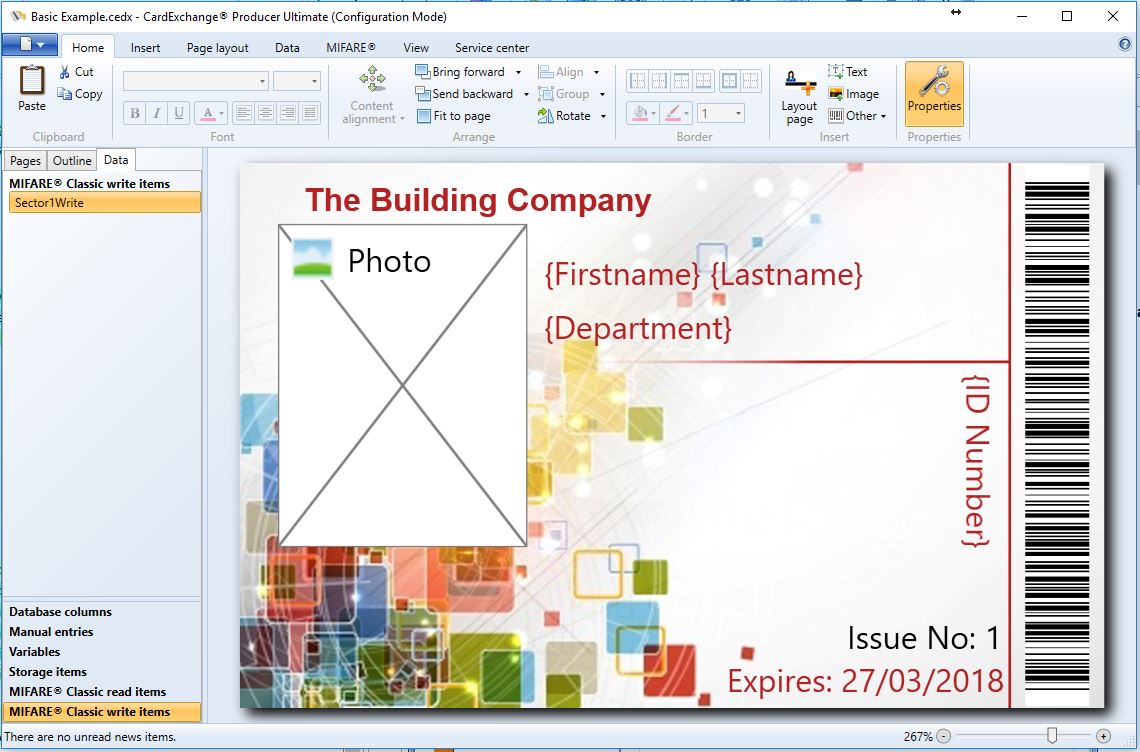Switch to the Insert ribbon tab
Screen dimensions: 1140x752
coord(145,47)
